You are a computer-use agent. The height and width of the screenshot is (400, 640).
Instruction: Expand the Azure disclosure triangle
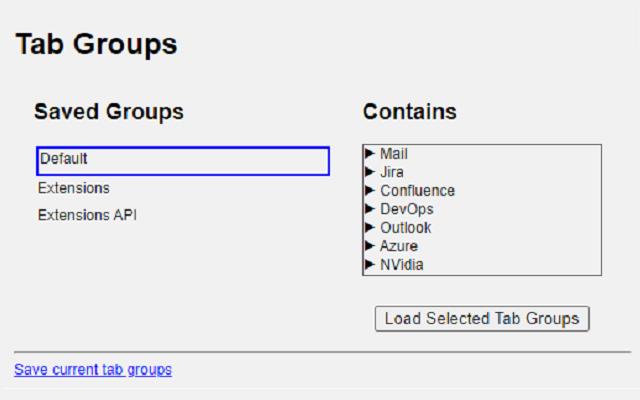coord(370,246)
